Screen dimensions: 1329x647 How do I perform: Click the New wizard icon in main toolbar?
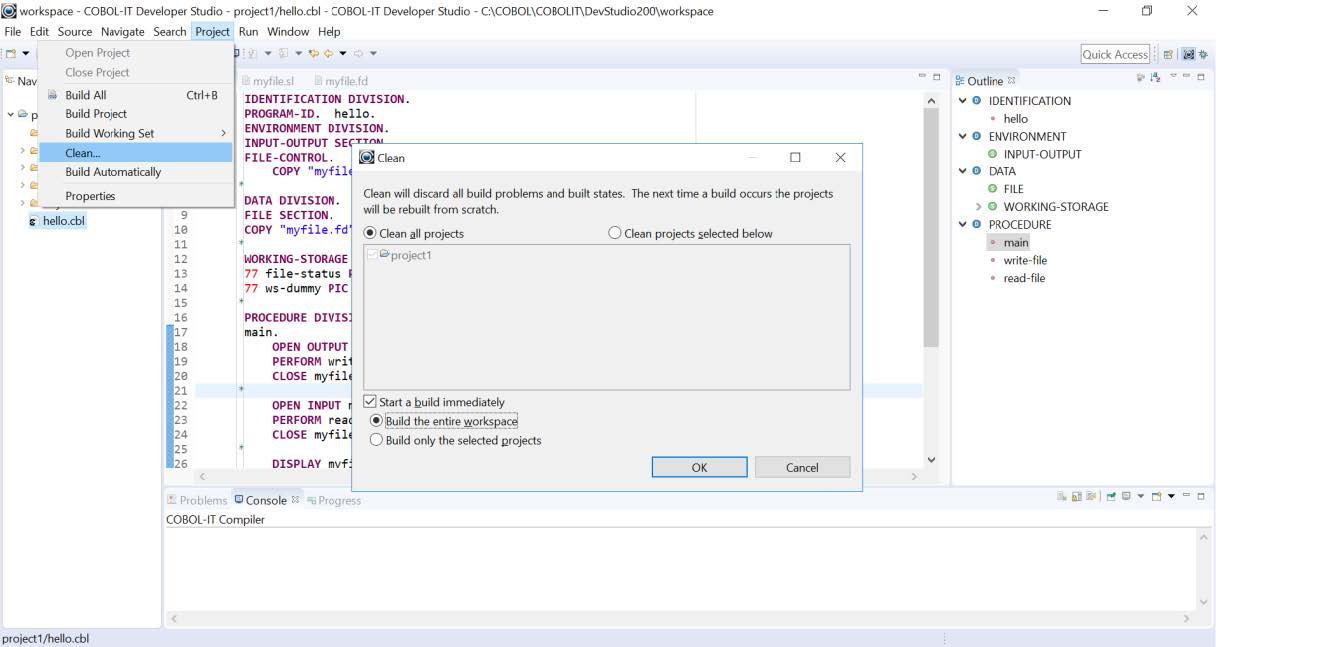click(12, 53)
